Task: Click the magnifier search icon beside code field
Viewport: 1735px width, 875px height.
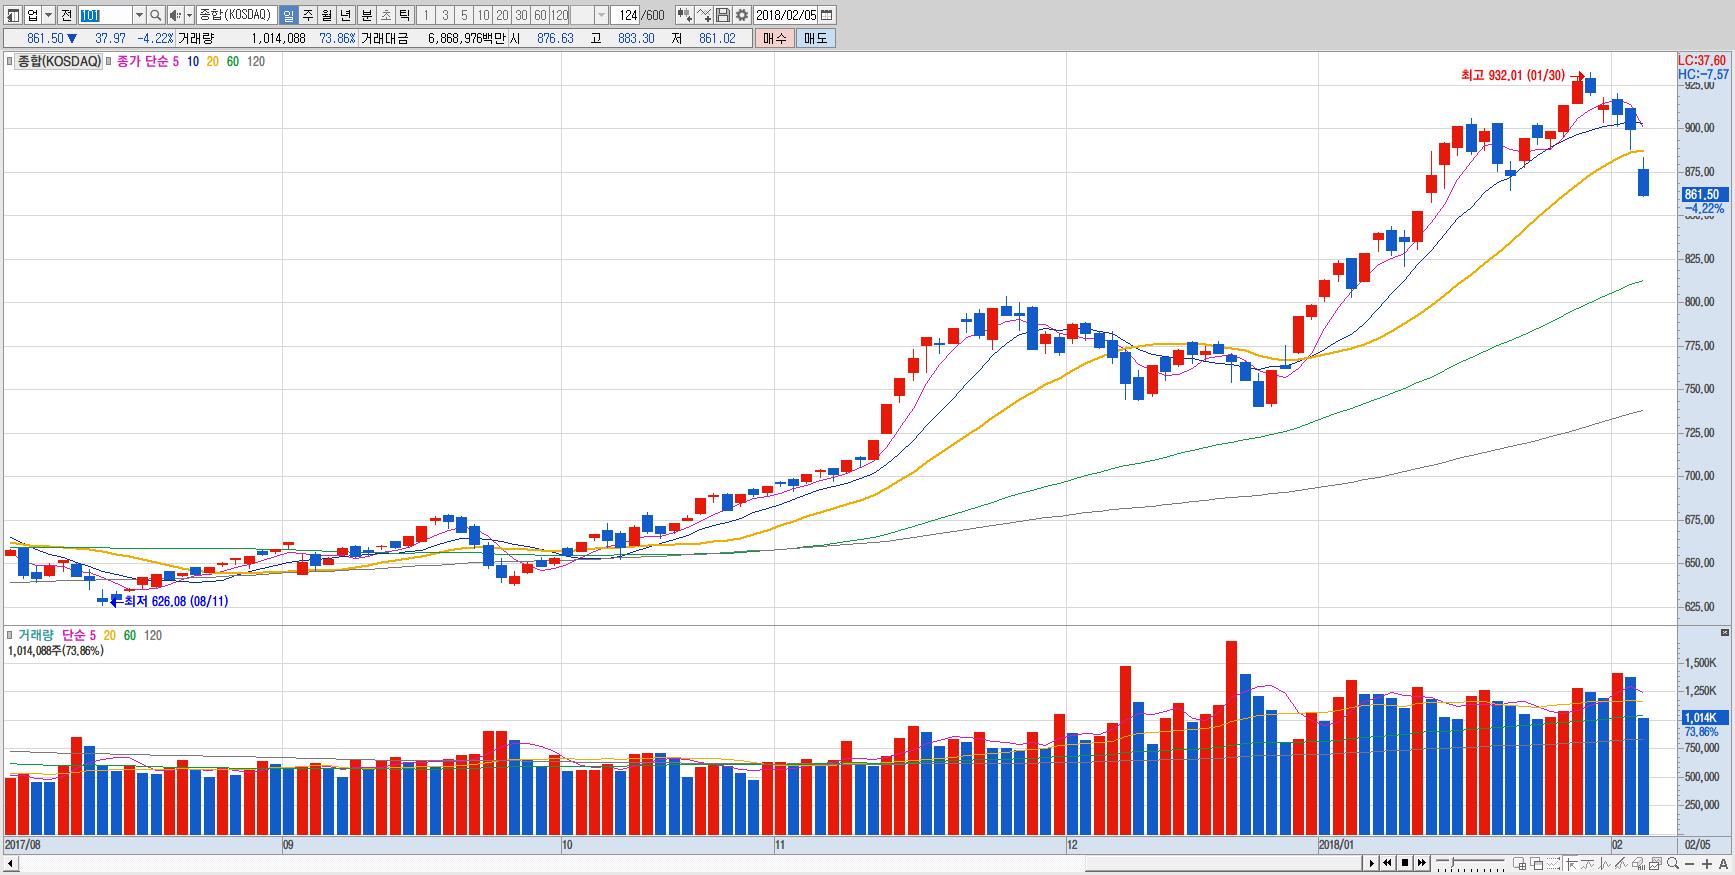Action: click(156, 15)
